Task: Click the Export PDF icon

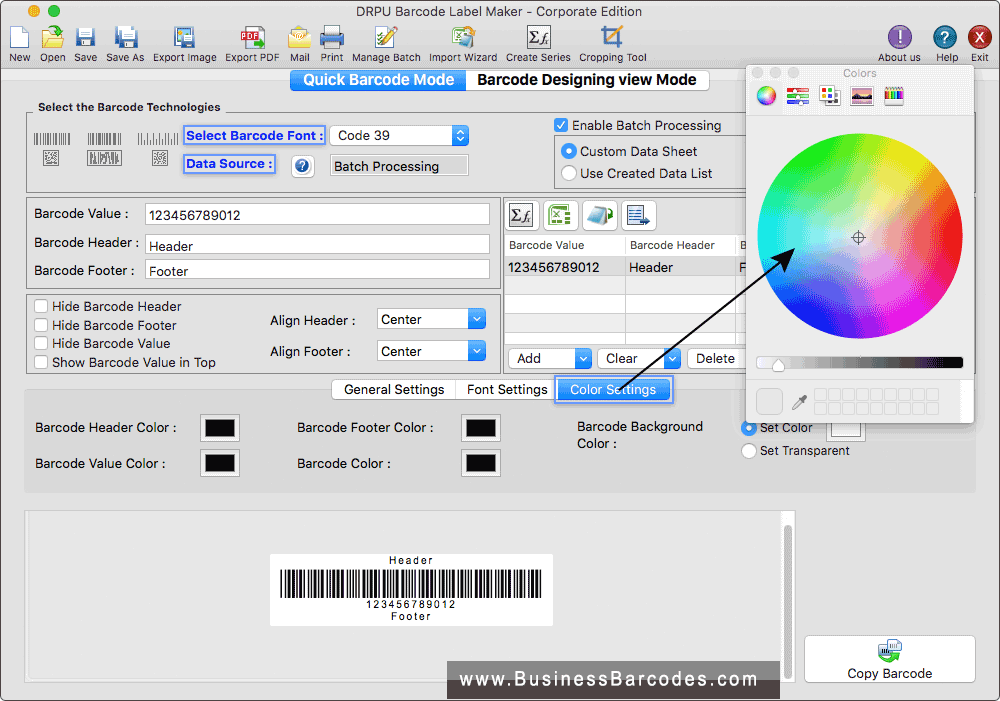Action: tap(252, 38)
